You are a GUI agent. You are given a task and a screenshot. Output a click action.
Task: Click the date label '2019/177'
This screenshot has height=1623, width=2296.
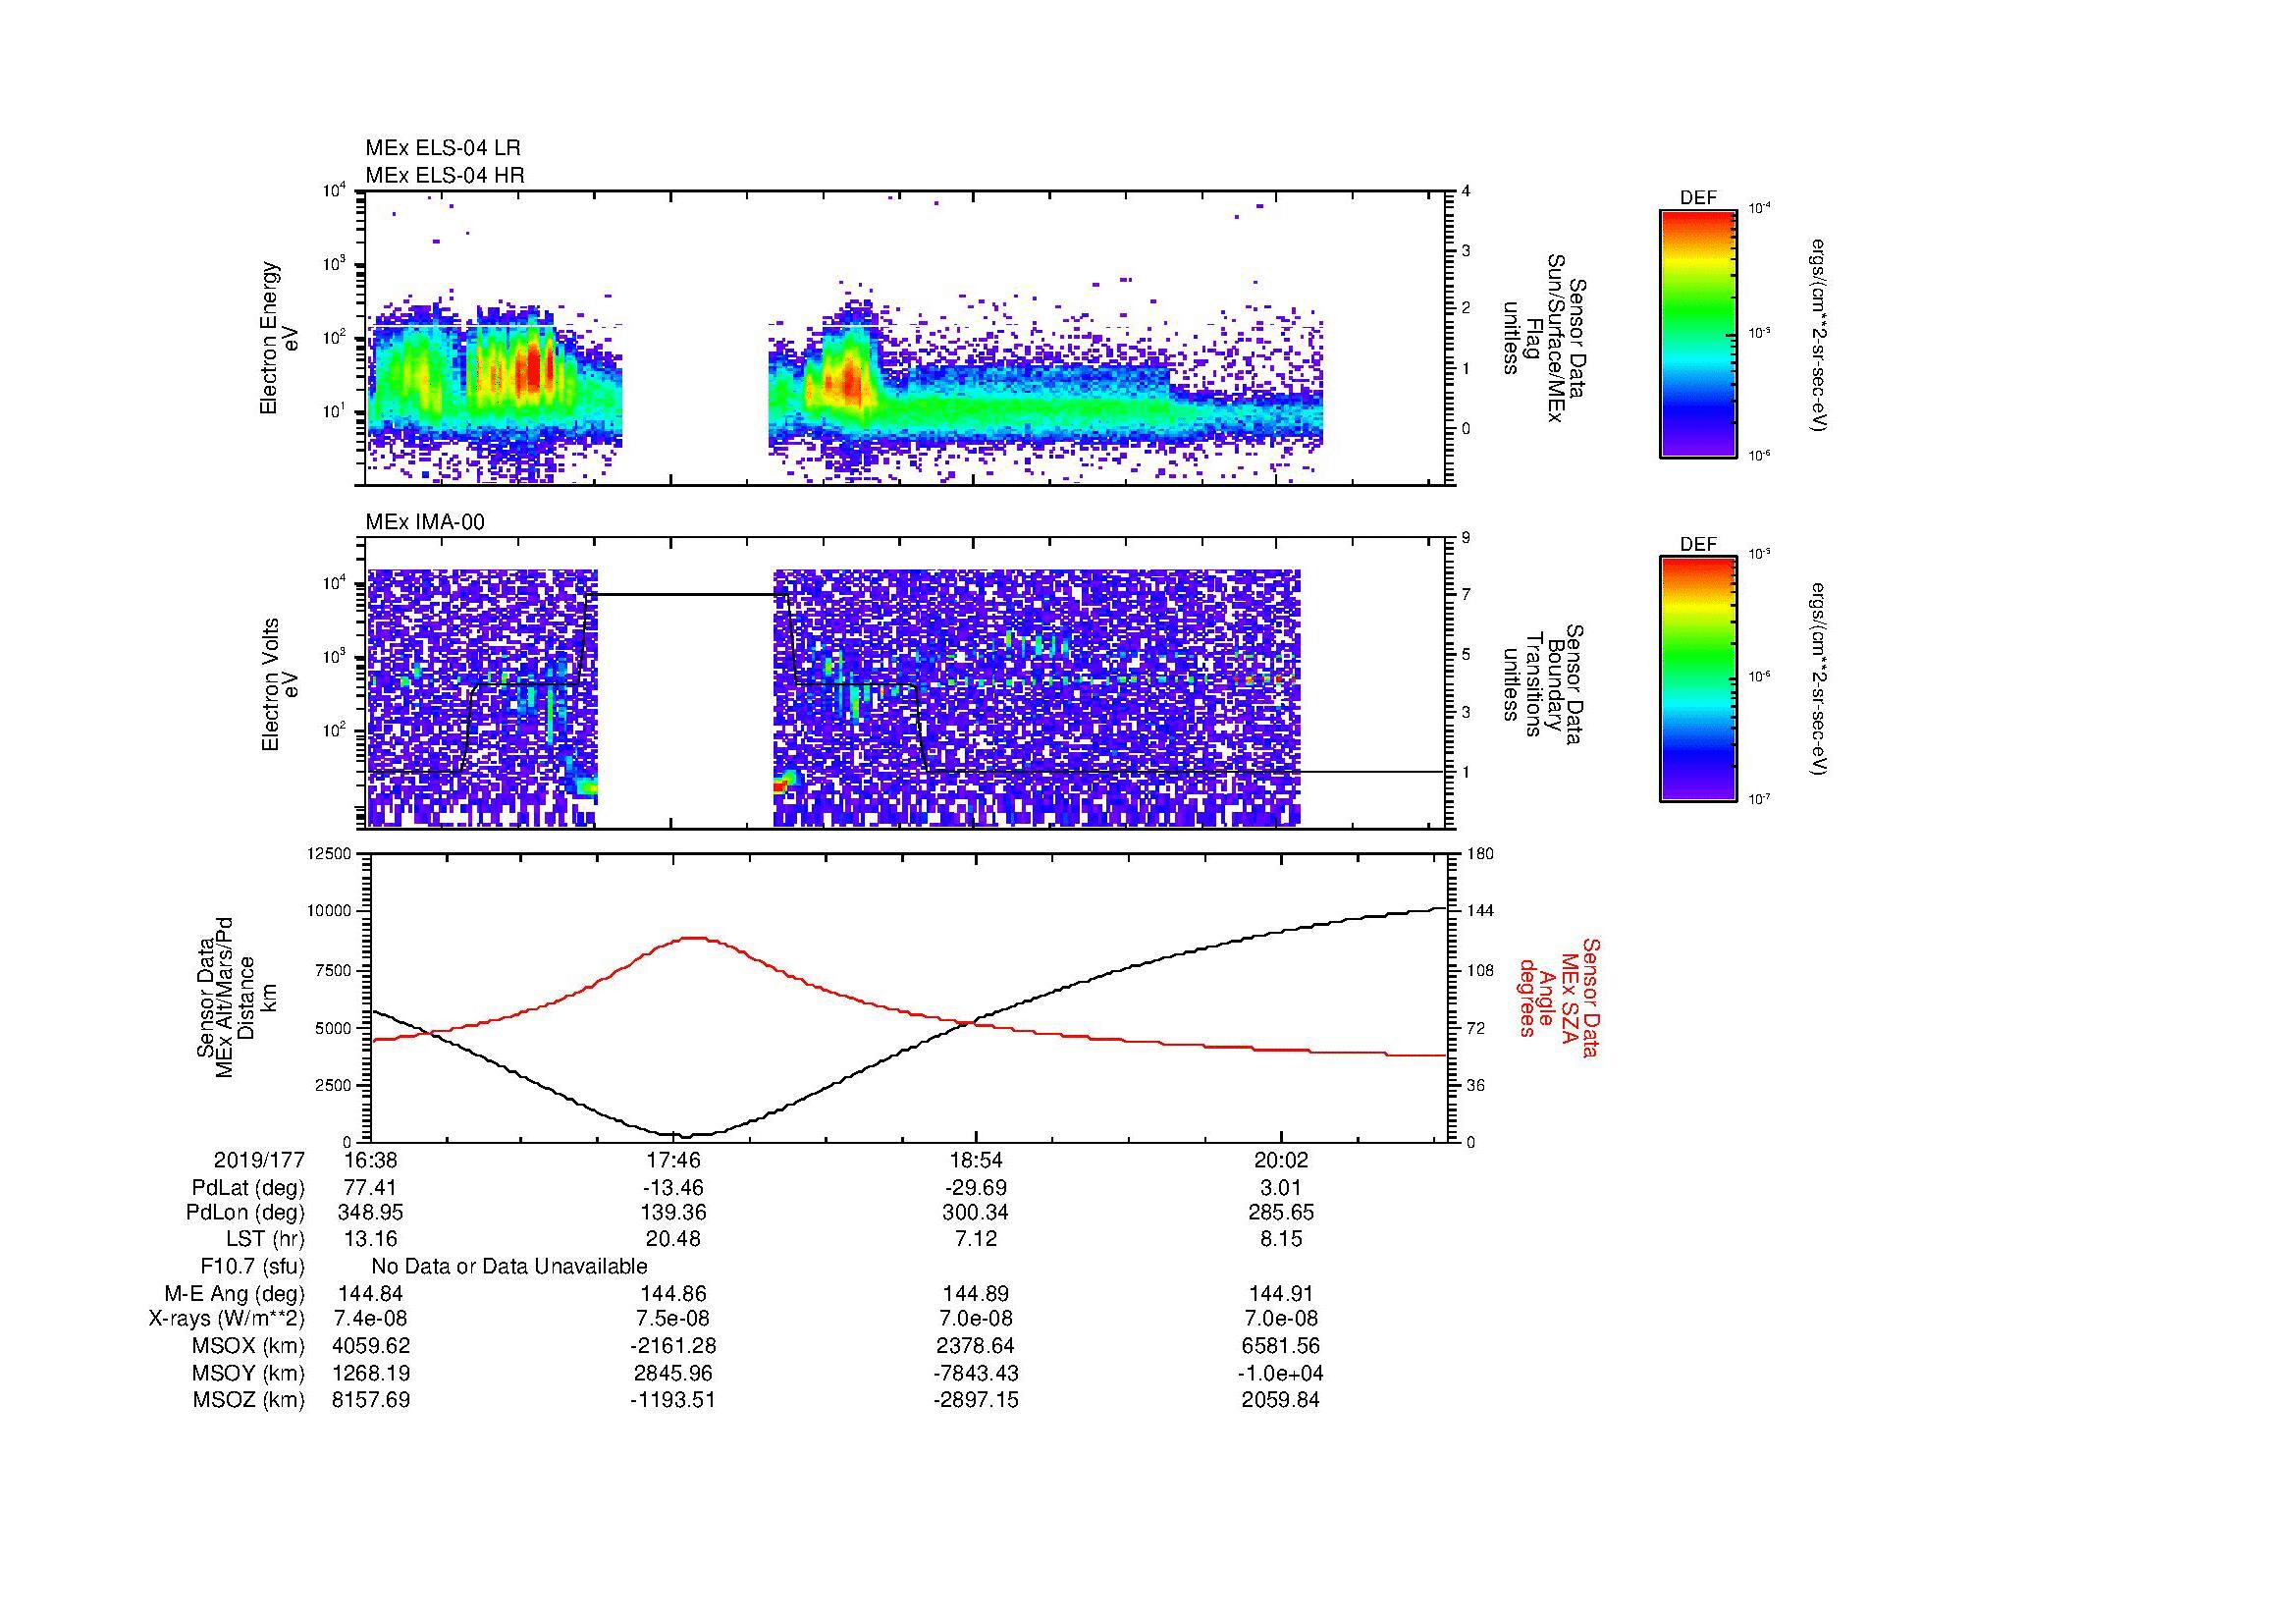coord(259,1161)
